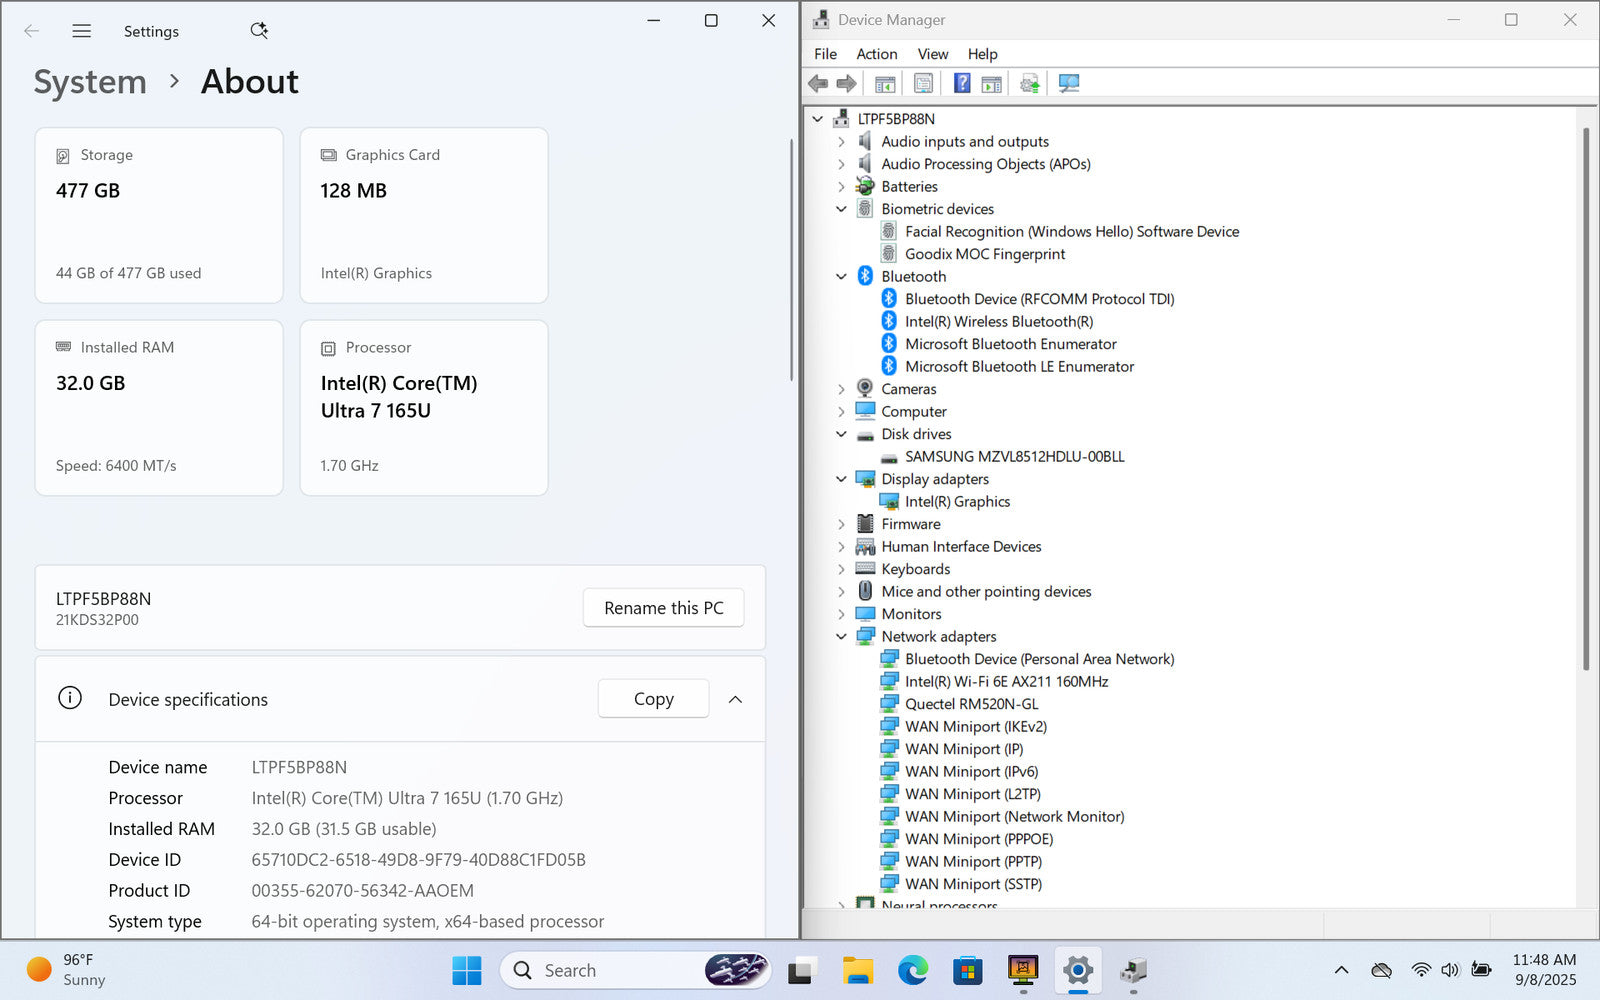This screenshot has height=1000, width=1600.
Task: Click Scan for hardware changes icon
Action: tap(1069, 84)
